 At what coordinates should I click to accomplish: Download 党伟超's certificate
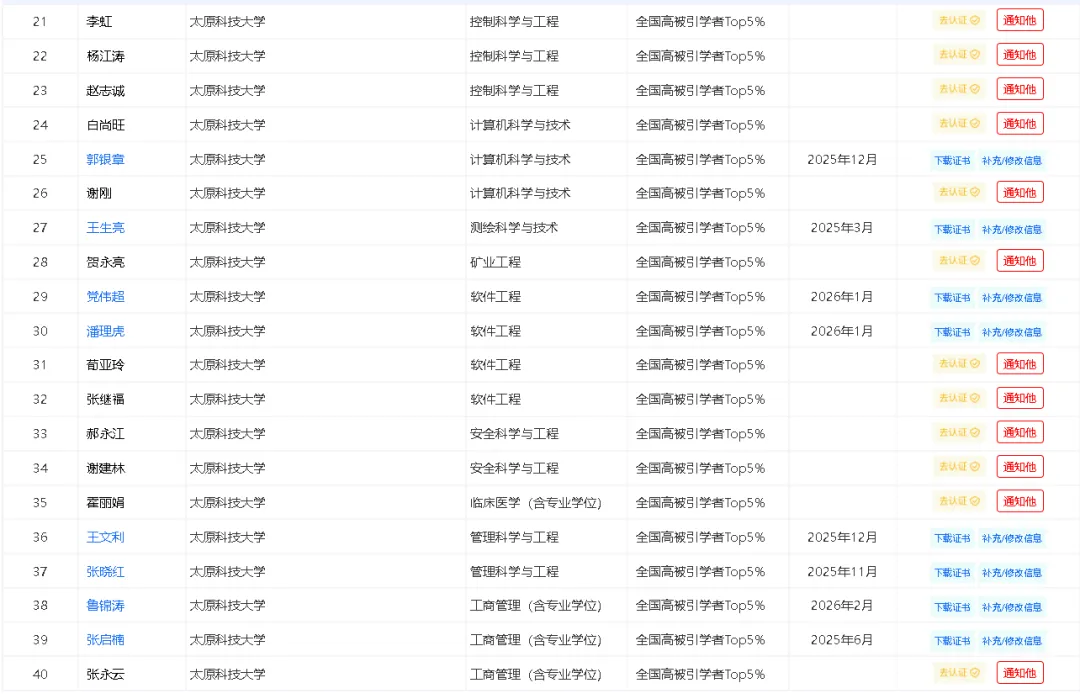click(952, 298)
